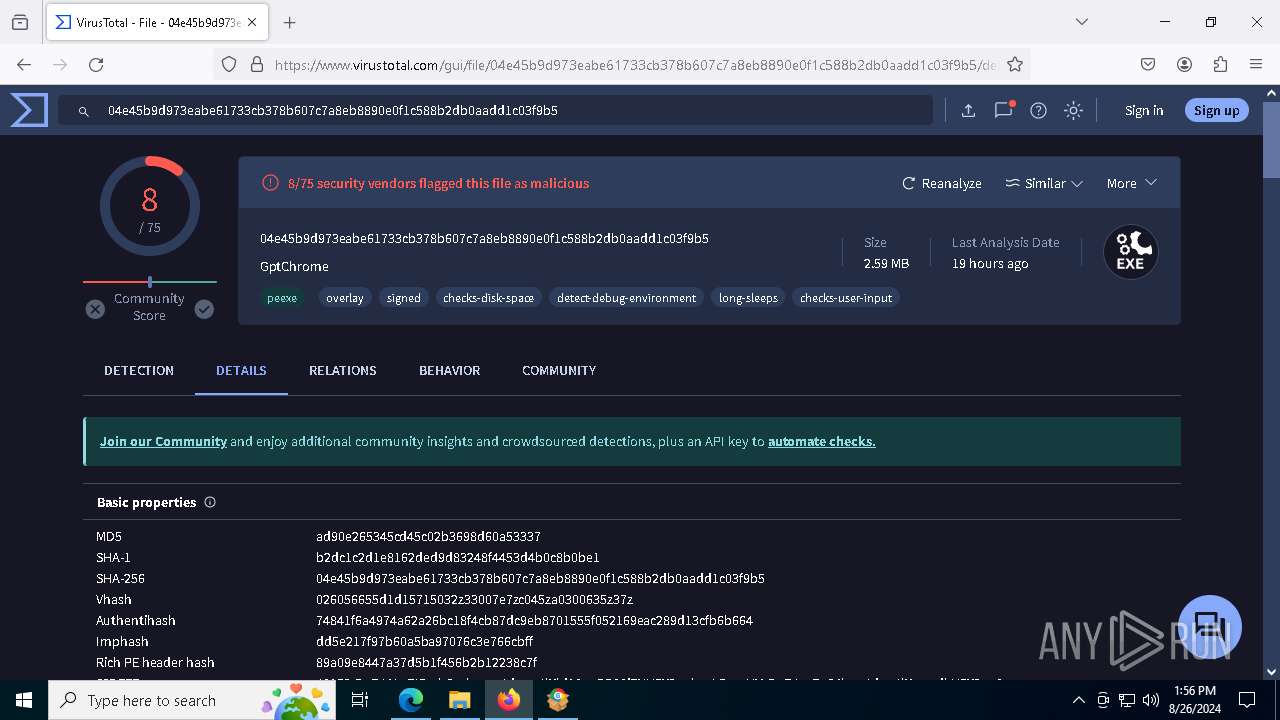1280x720 pixels.
Task: Click the search magnifier icon in VirusTotal
Action: click(84, 111)
